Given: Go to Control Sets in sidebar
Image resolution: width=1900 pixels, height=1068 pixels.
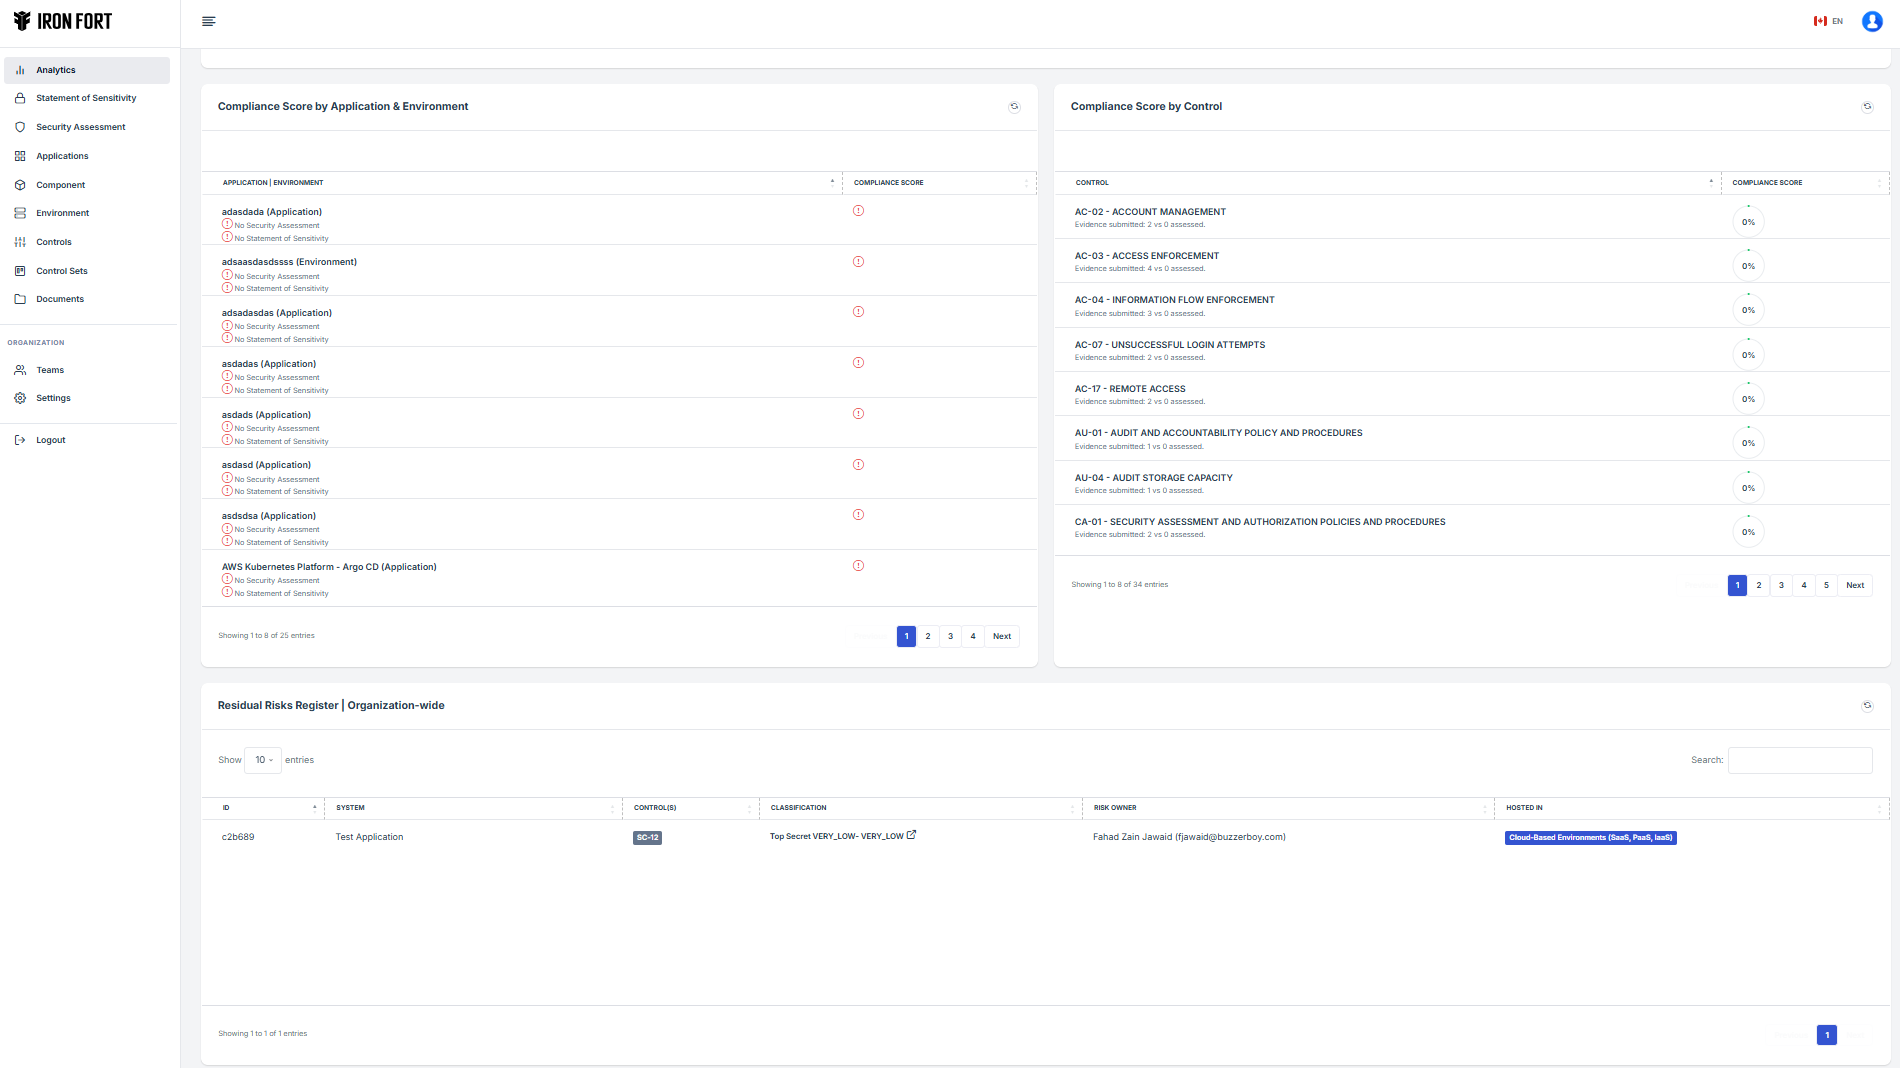Looking at the screenshot, I should click(62, 271).
